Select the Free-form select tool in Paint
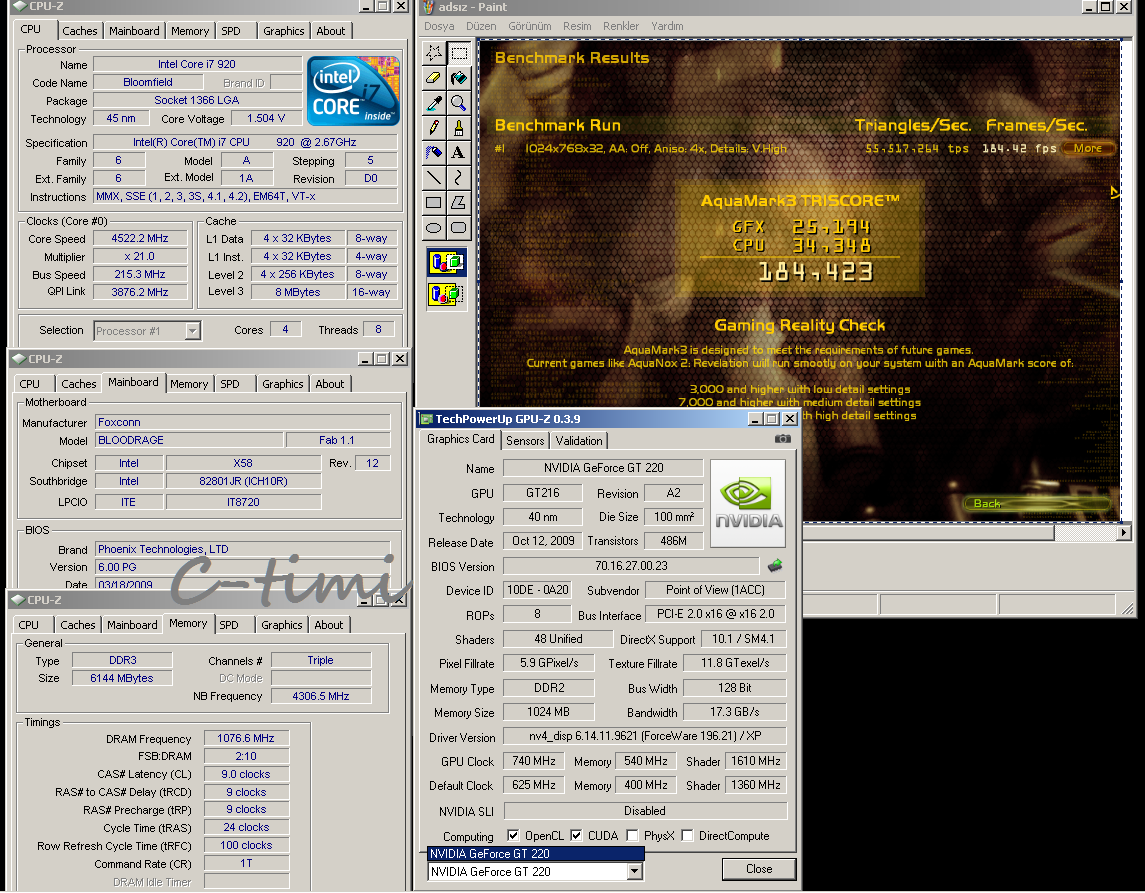The width and height of the screenshot is (1145, 893). pyautogui.click(x=434, y=53)
